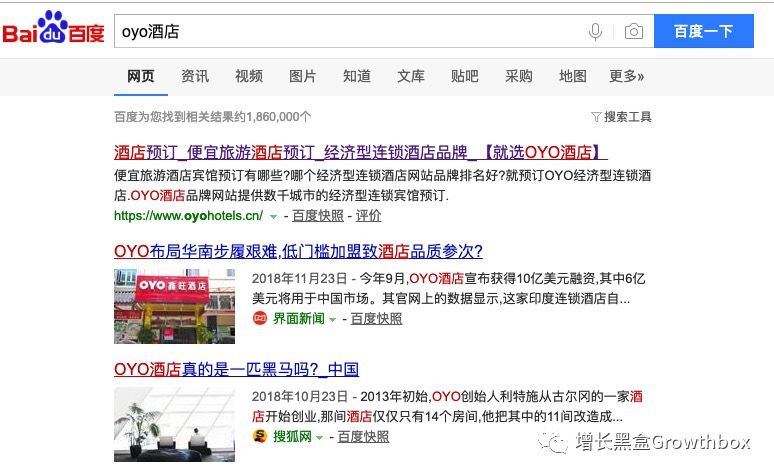
Task: Switch to the 网页 tab
Action: [141, 76]
